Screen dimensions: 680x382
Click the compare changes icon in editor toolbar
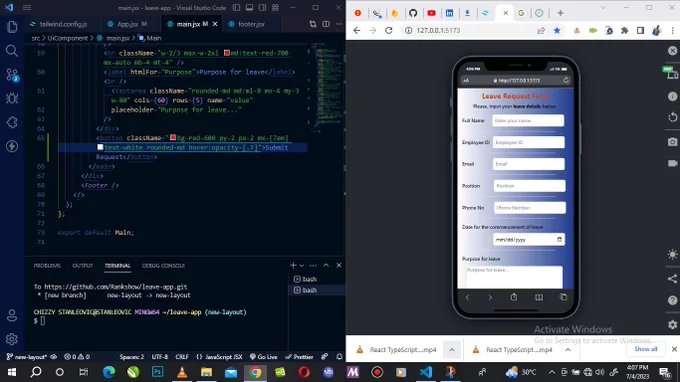point(313,24)
